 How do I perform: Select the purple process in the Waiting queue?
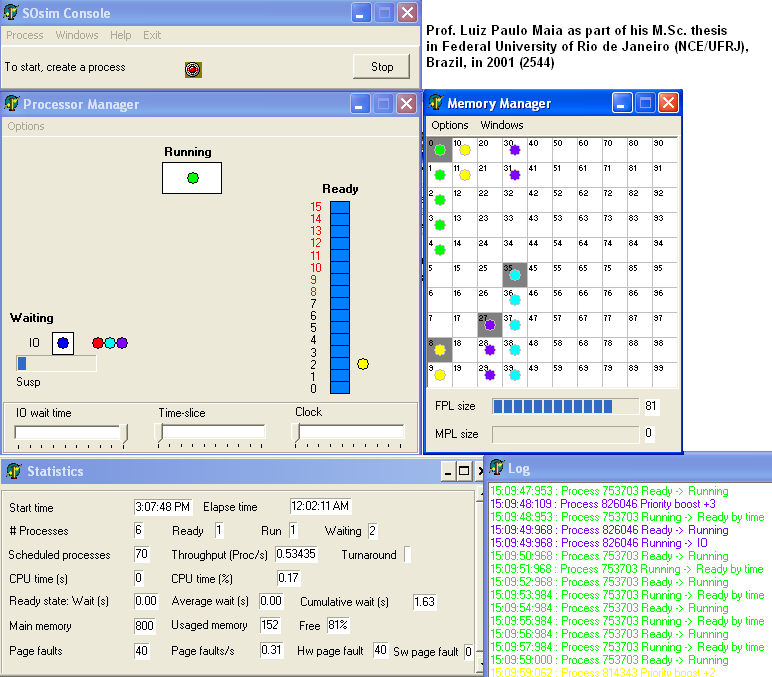tap(122, 343)
